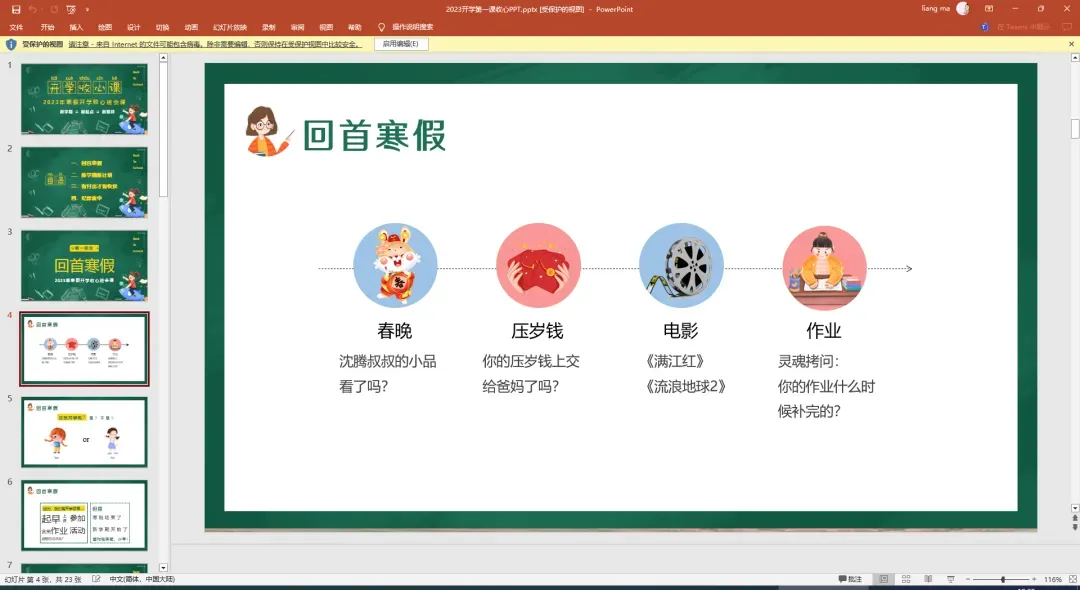Click the accessibility check icon in status bar
The height and width of the screenshot is (590, 1080).
pos(96,580)
